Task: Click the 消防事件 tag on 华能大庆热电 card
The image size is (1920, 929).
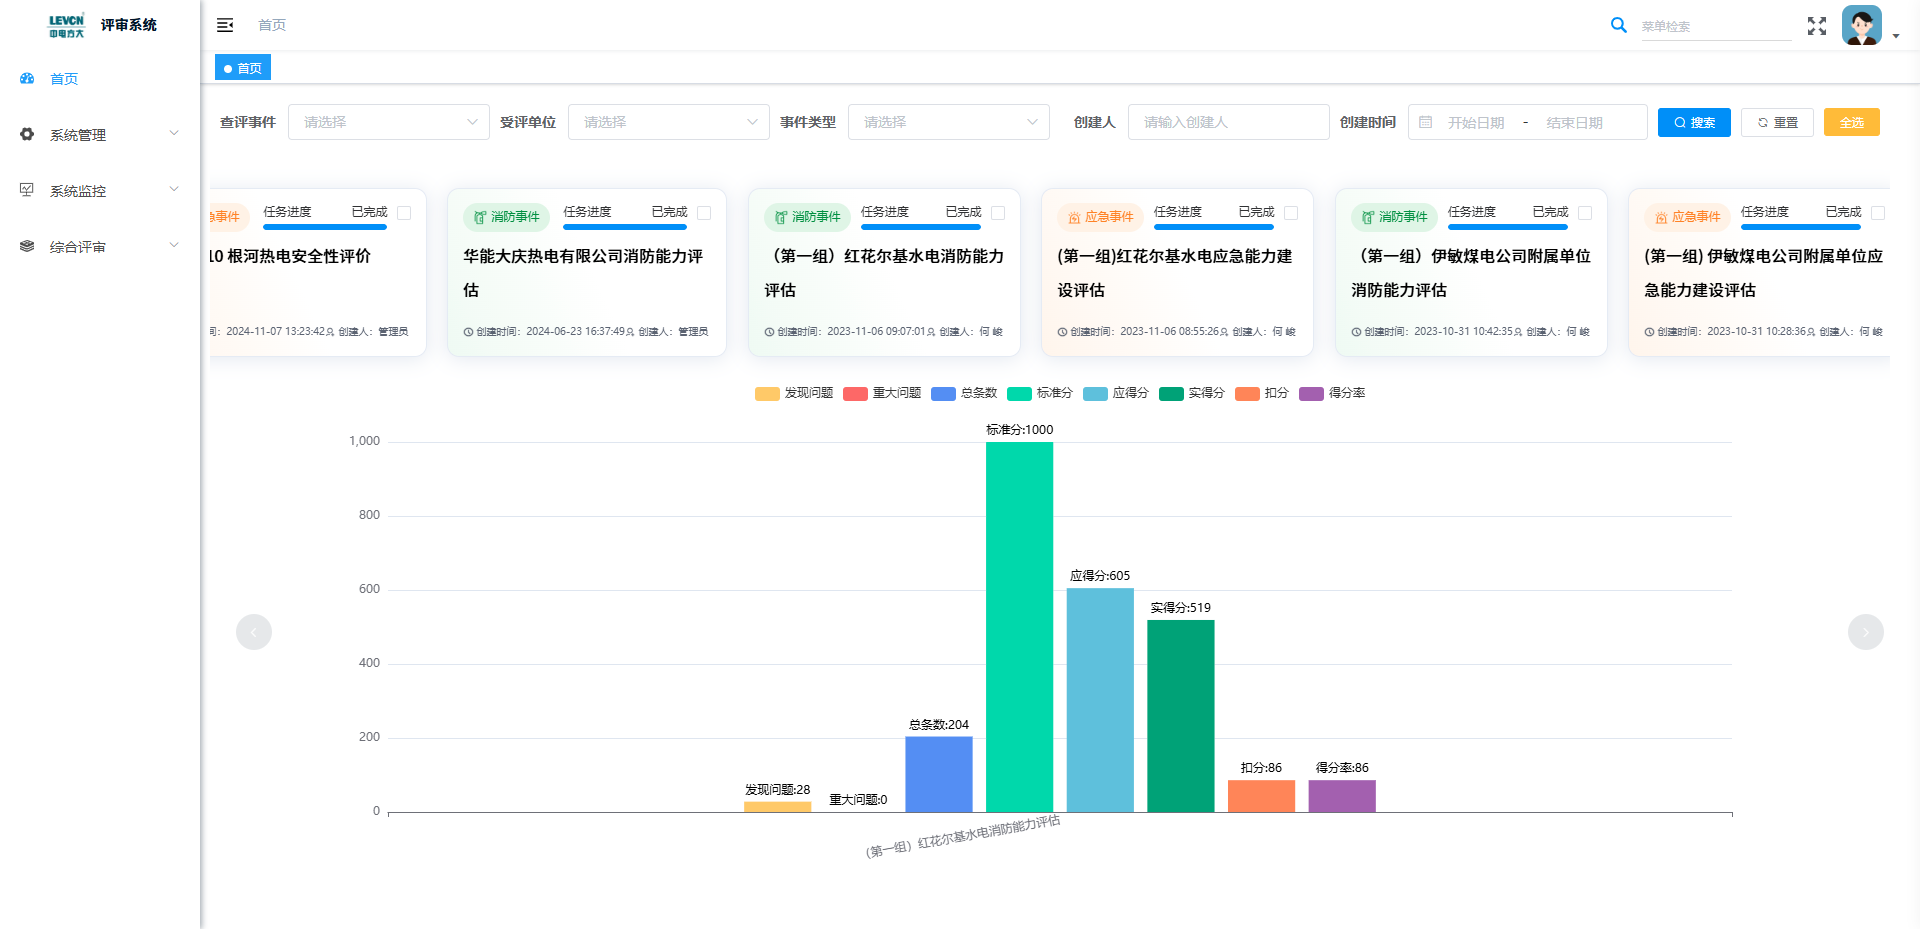Action: coord(507,217)
